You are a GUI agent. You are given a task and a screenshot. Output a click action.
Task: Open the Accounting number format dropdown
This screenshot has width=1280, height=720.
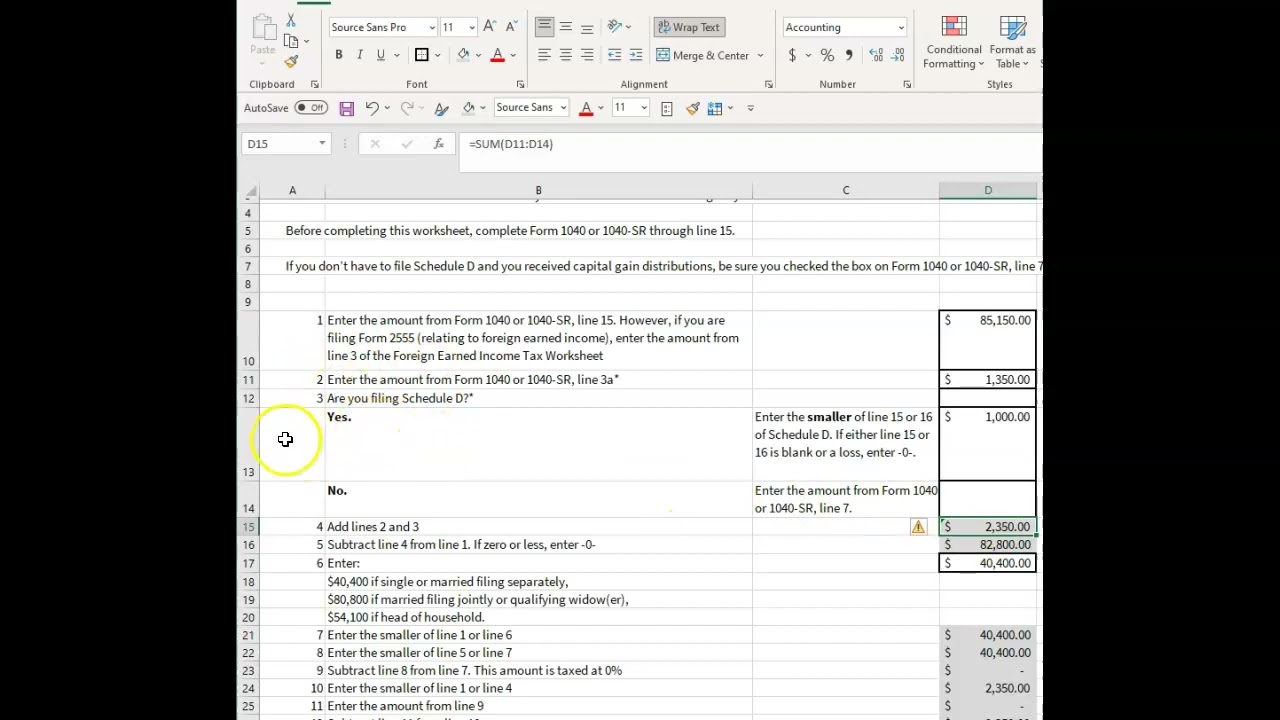click(901, 28)
